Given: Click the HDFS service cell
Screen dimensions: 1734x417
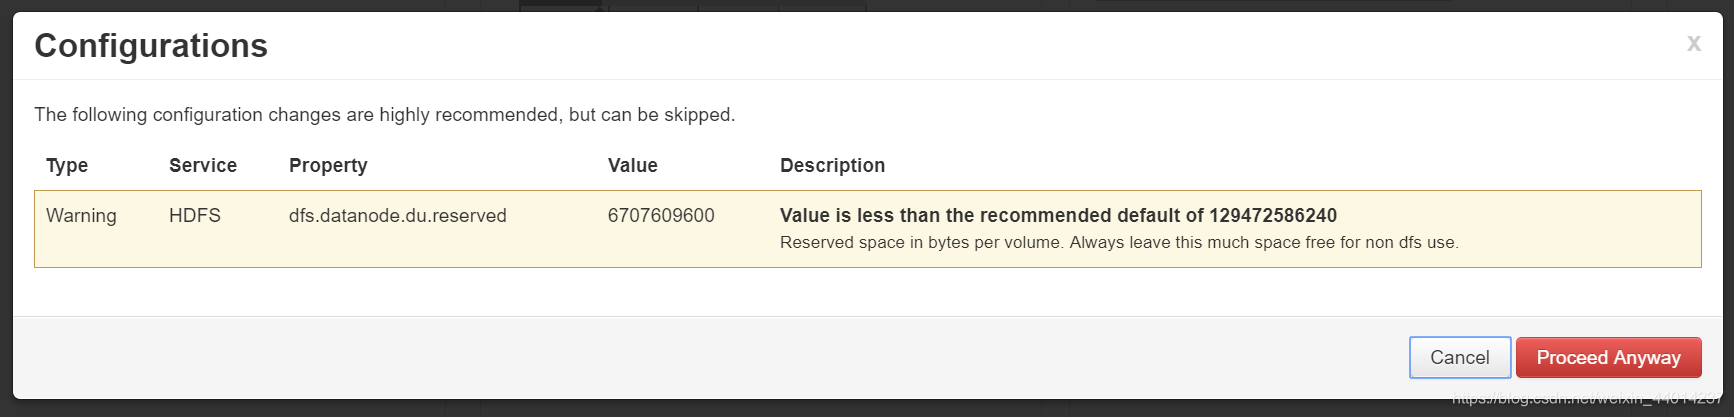Looking at the screenshot, I should (195, 216).
